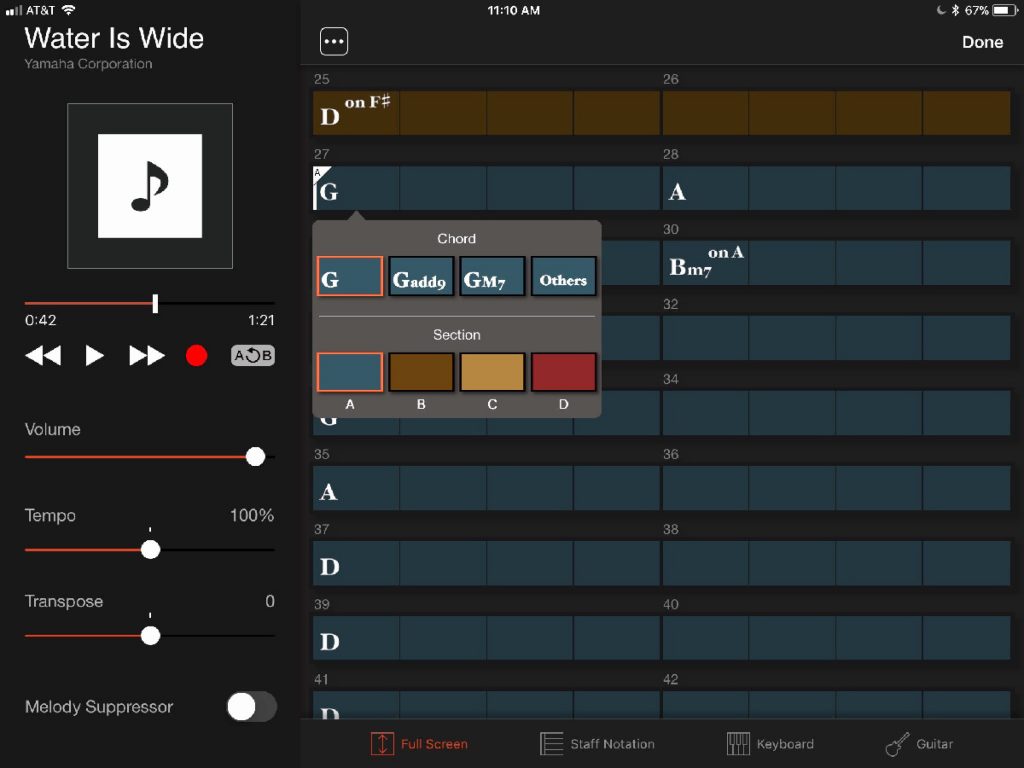
Task: Enable A-B repeat mode
Action: (252, 355)
